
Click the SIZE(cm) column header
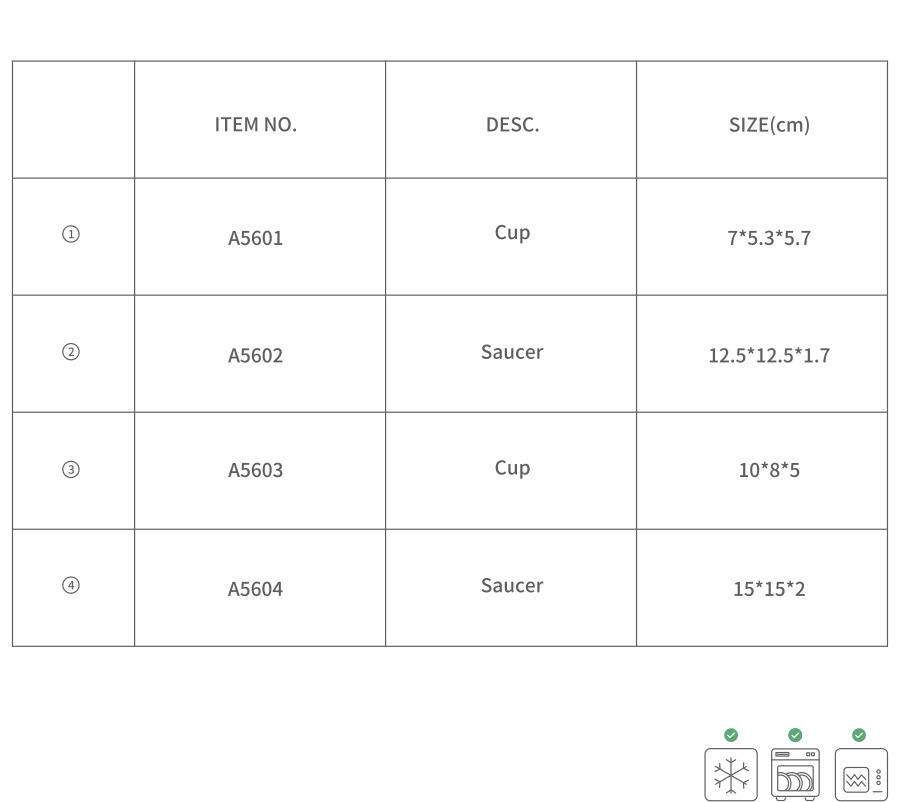[769, 125]
